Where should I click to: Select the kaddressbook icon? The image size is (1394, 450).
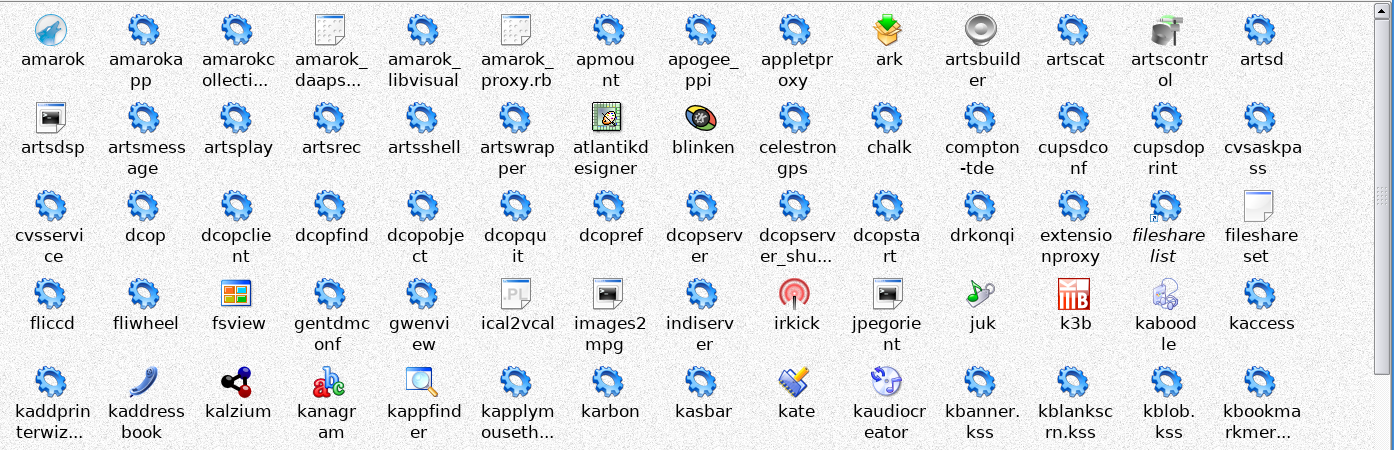point(143,382)
